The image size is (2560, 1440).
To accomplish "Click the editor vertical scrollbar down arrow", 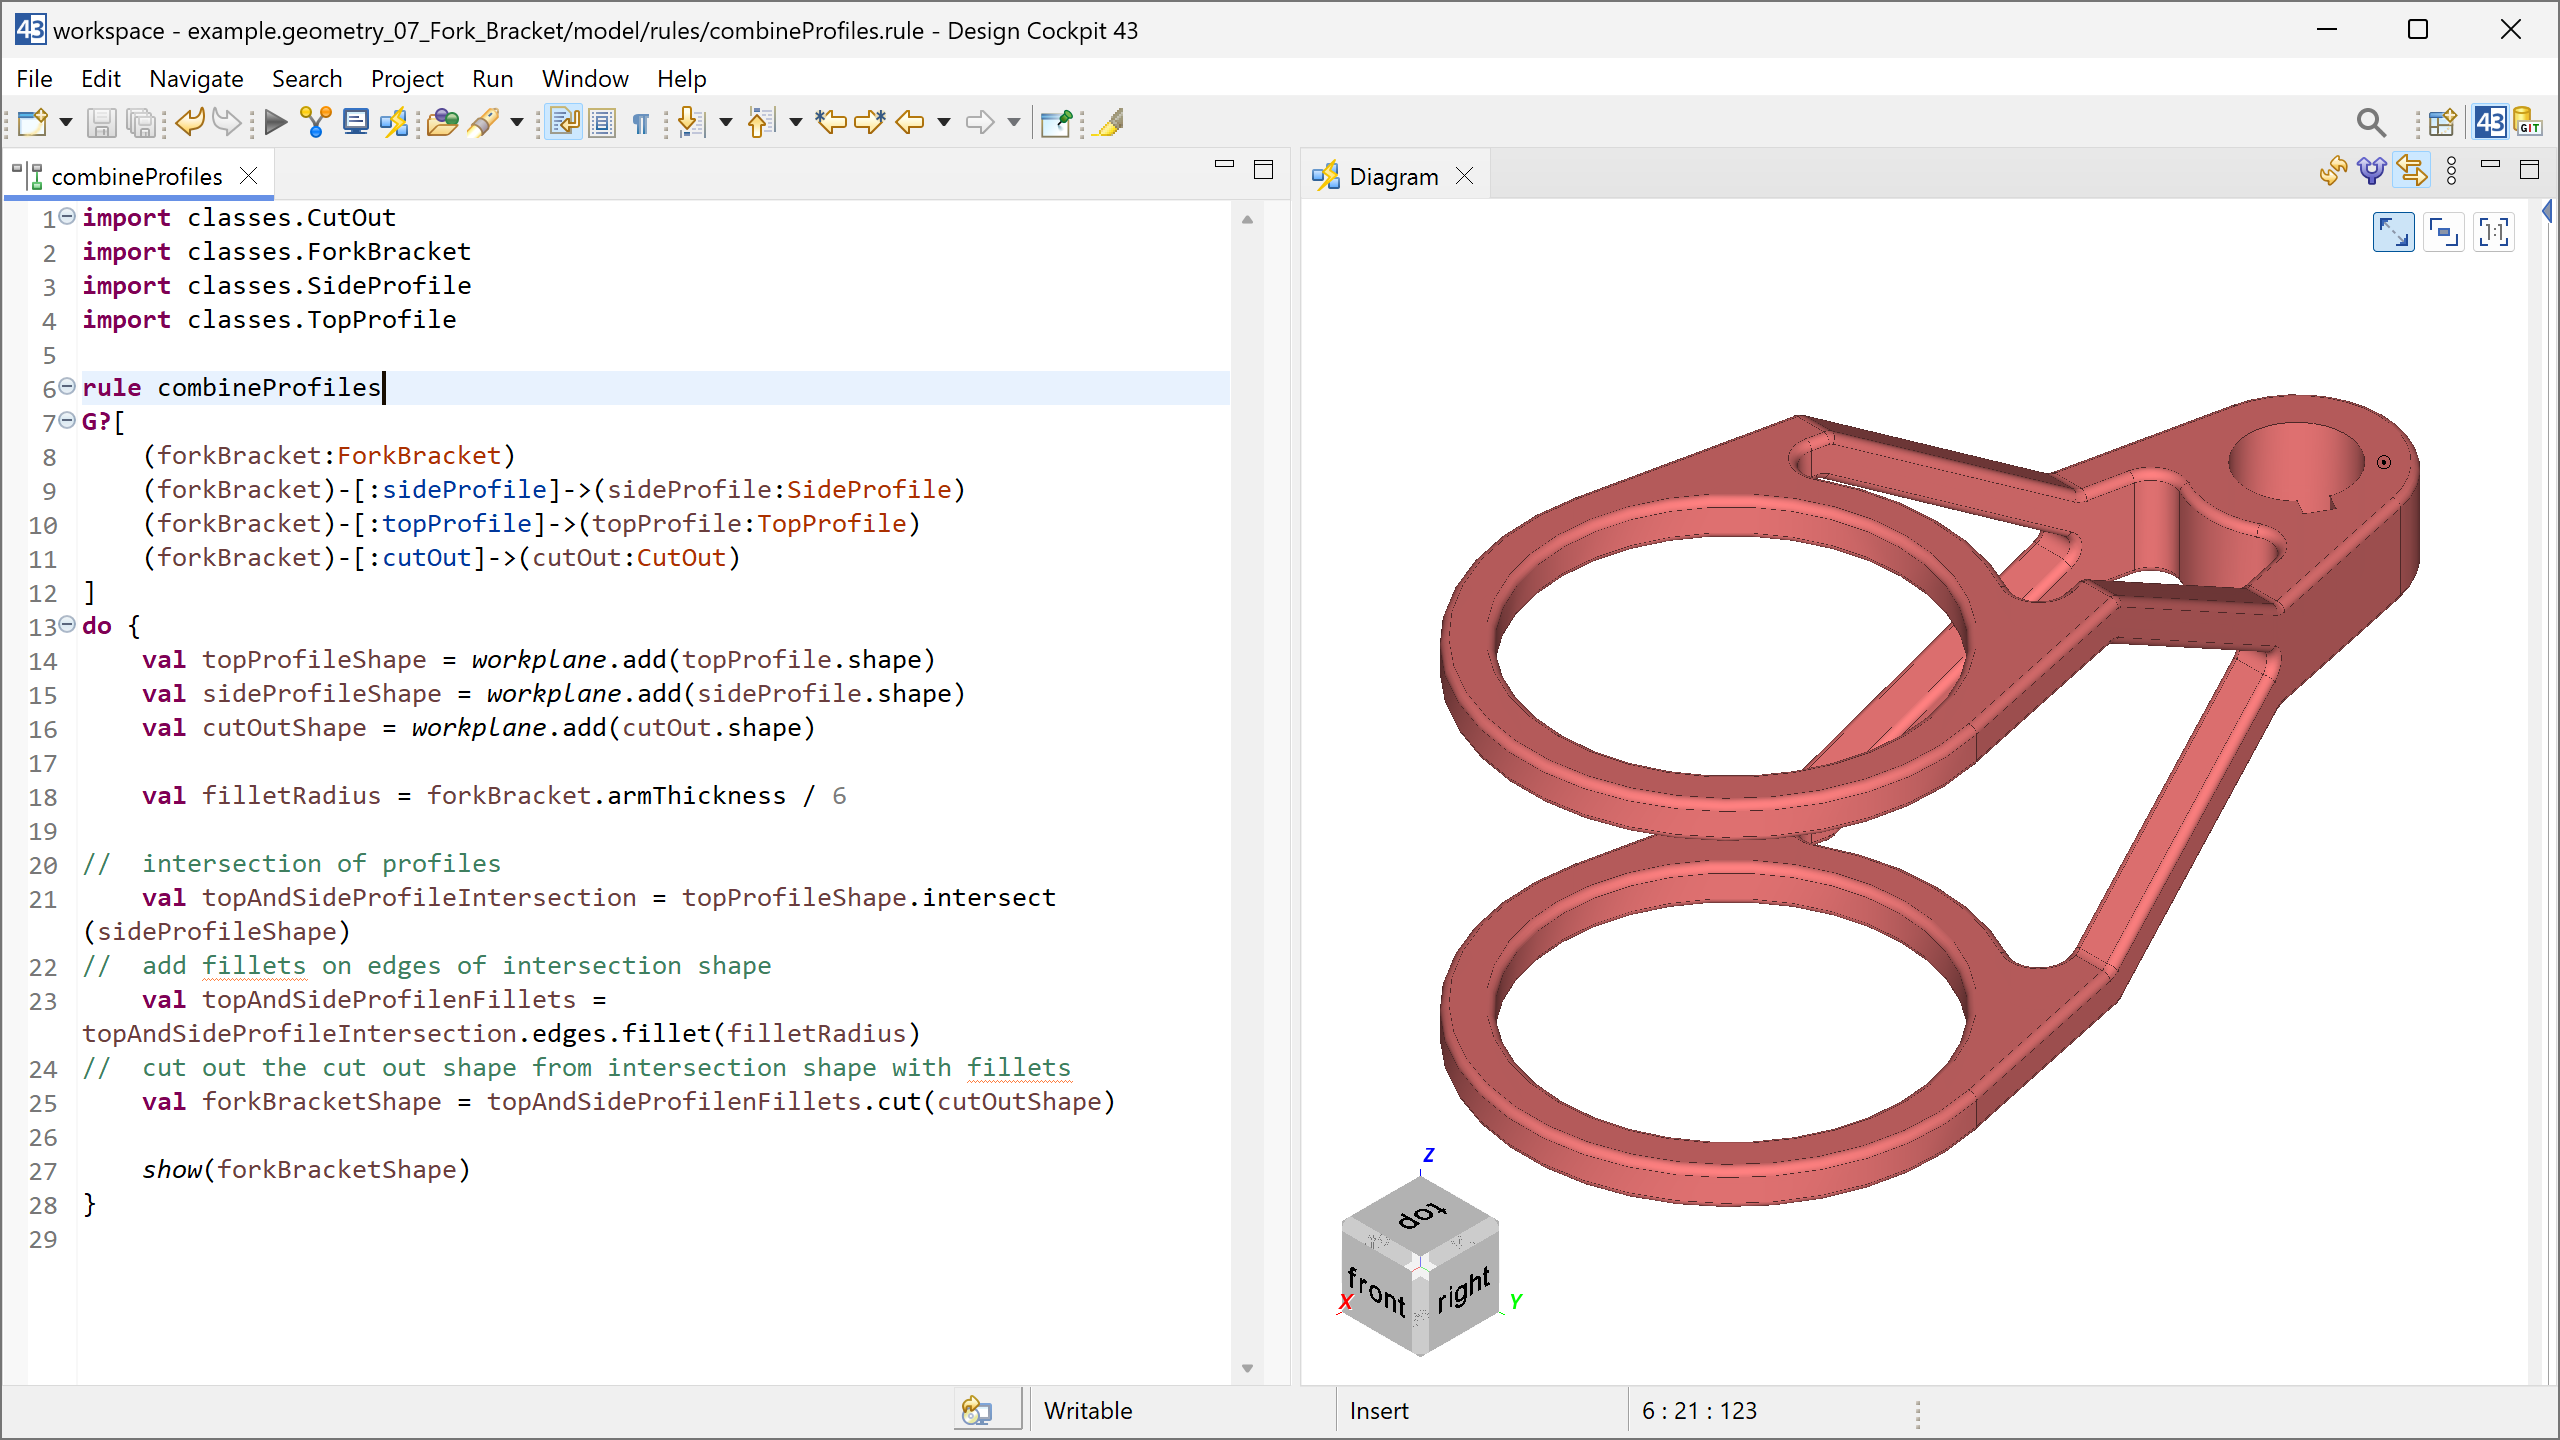I will [1247, 1368].
